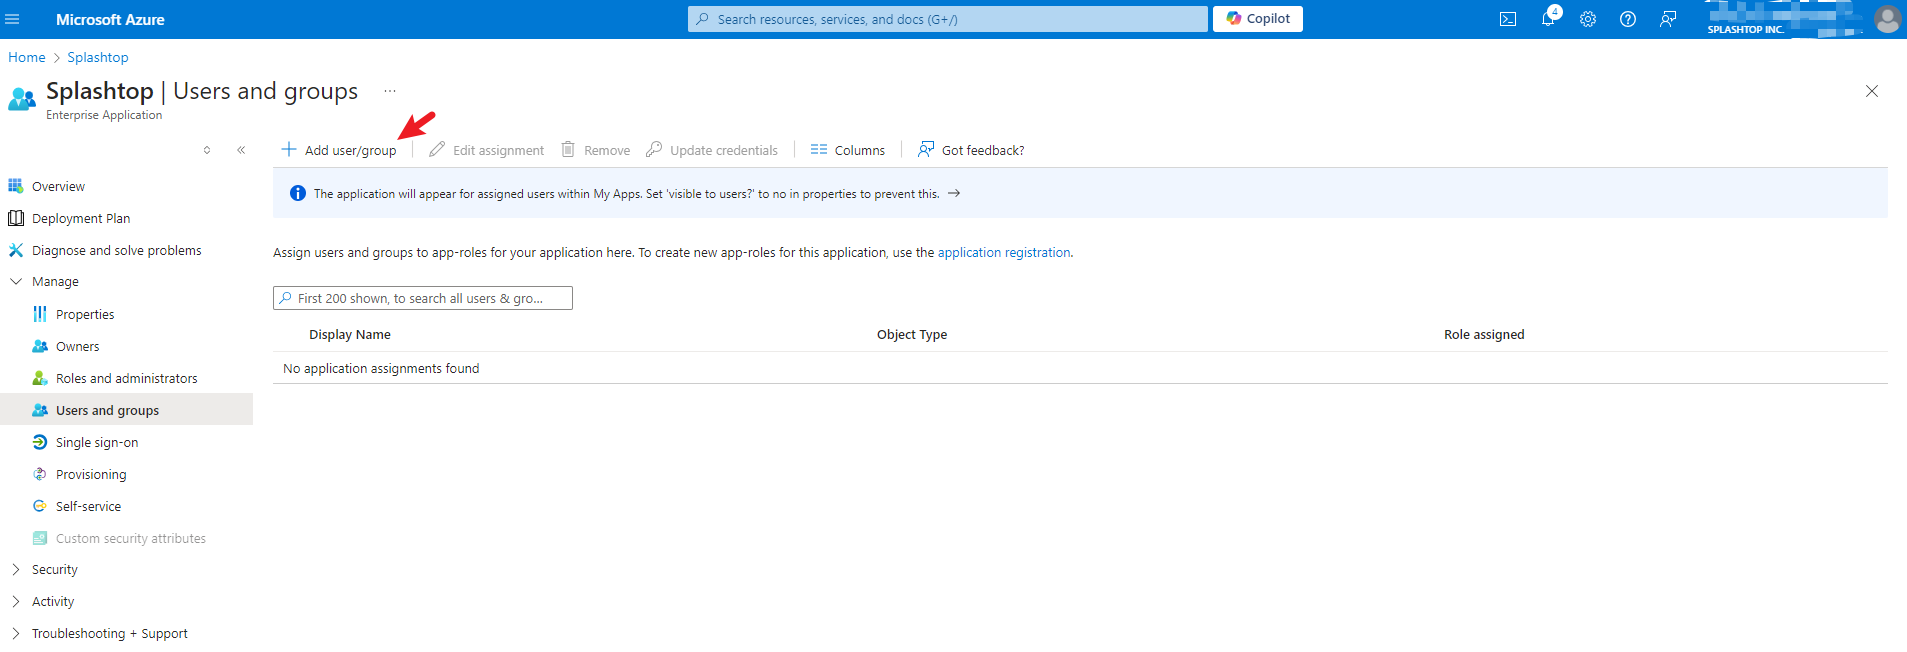Image resolution: width=1907 pixels, height=652 pixels.
Task: Focus the users and groups search field
Action: (x=423, y=298)
